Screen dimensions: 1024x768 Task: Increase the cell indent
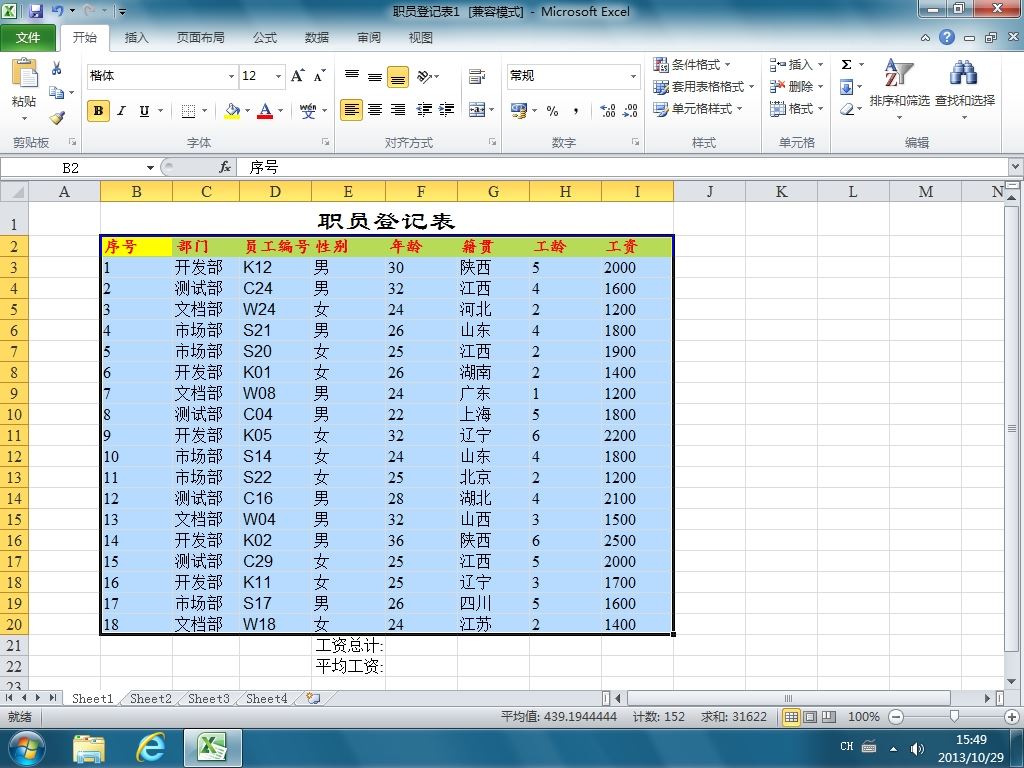pyautogui.click(x=447, y=110)
